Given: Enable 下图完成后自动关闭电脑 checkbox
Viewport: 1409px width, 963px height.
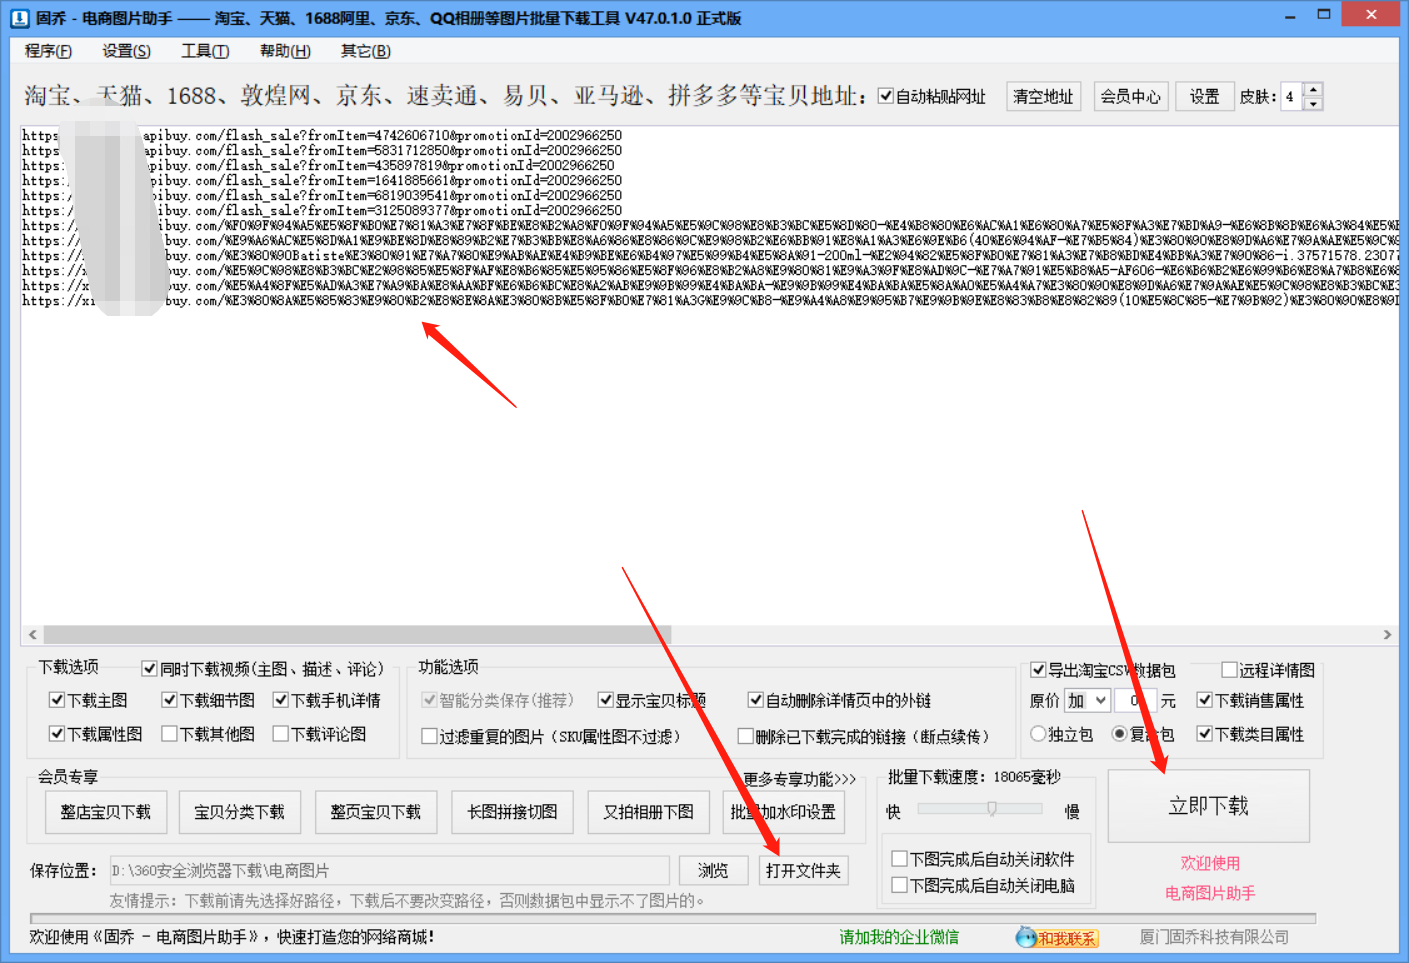Looking at the screenshot, I should 899,885.
